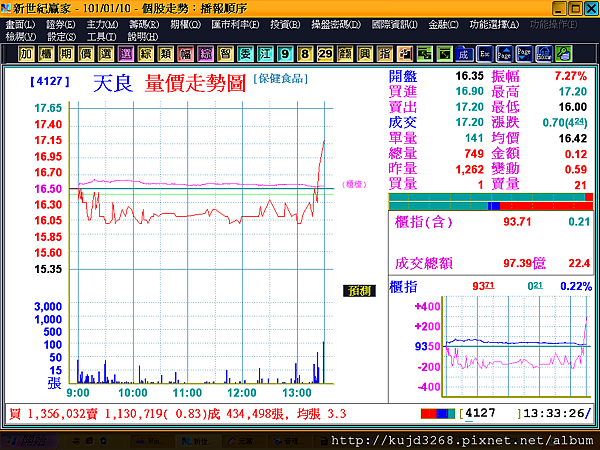Click the yellow 綜 toolbar icon
This screenshot has height=450, width=600.
pos(145,54)
